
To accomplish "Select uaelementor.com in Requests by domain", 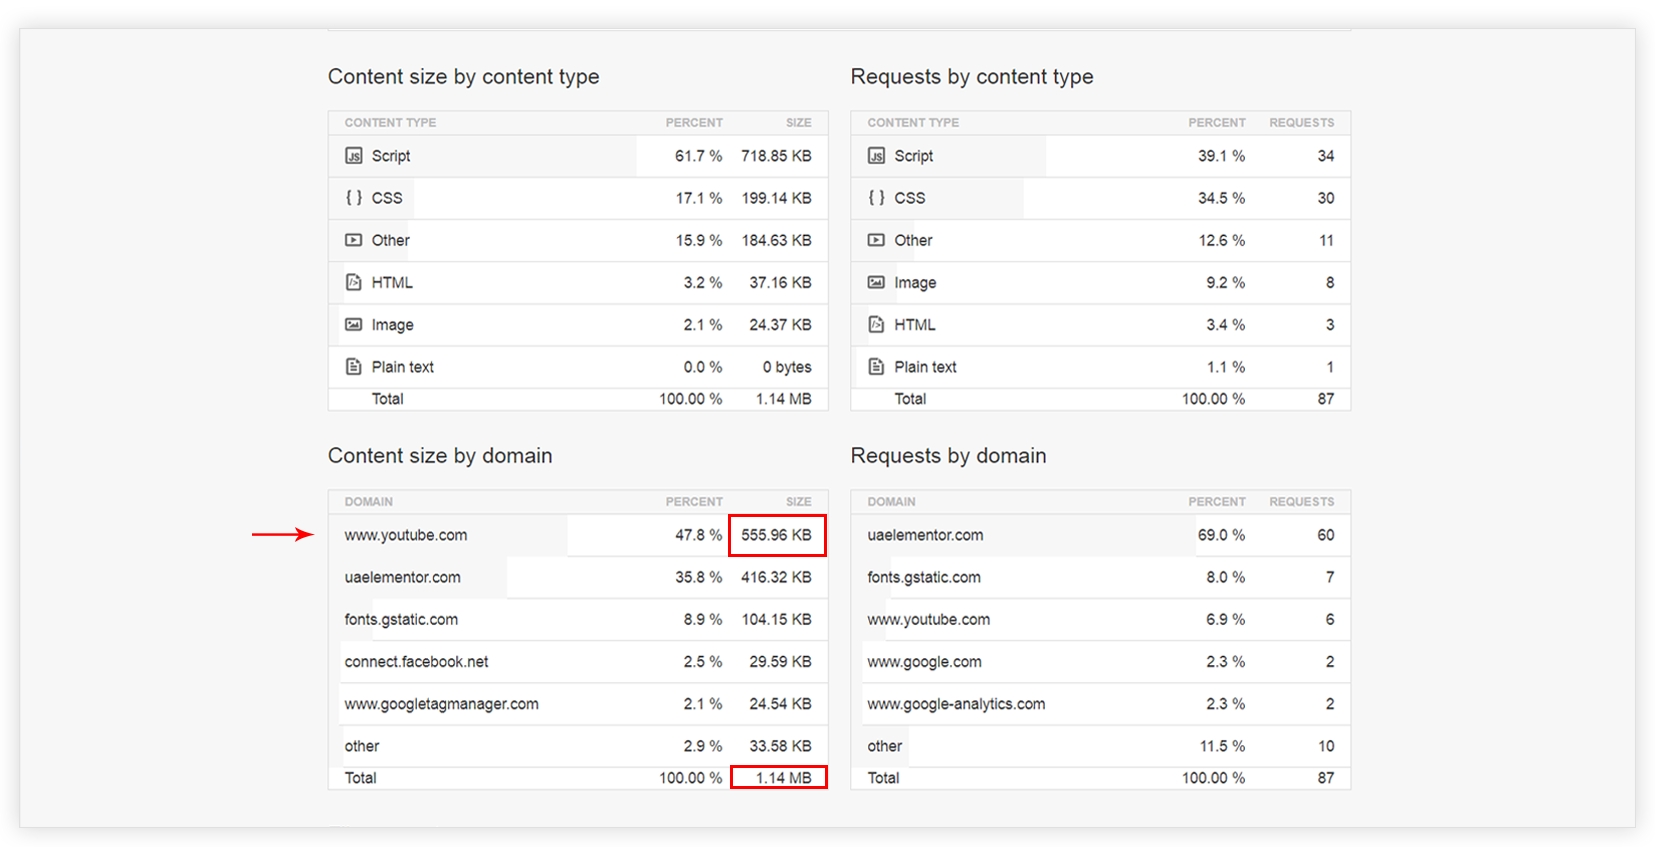I will point(925,536).
